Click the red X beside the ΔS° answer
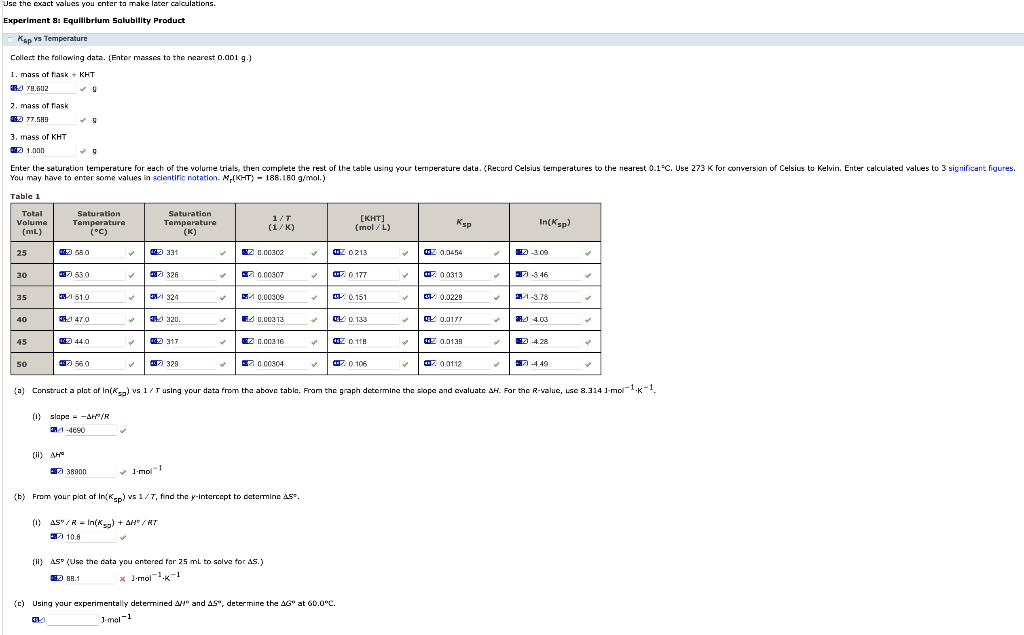This screenshot has height=635, width=1024. point(122,578)
